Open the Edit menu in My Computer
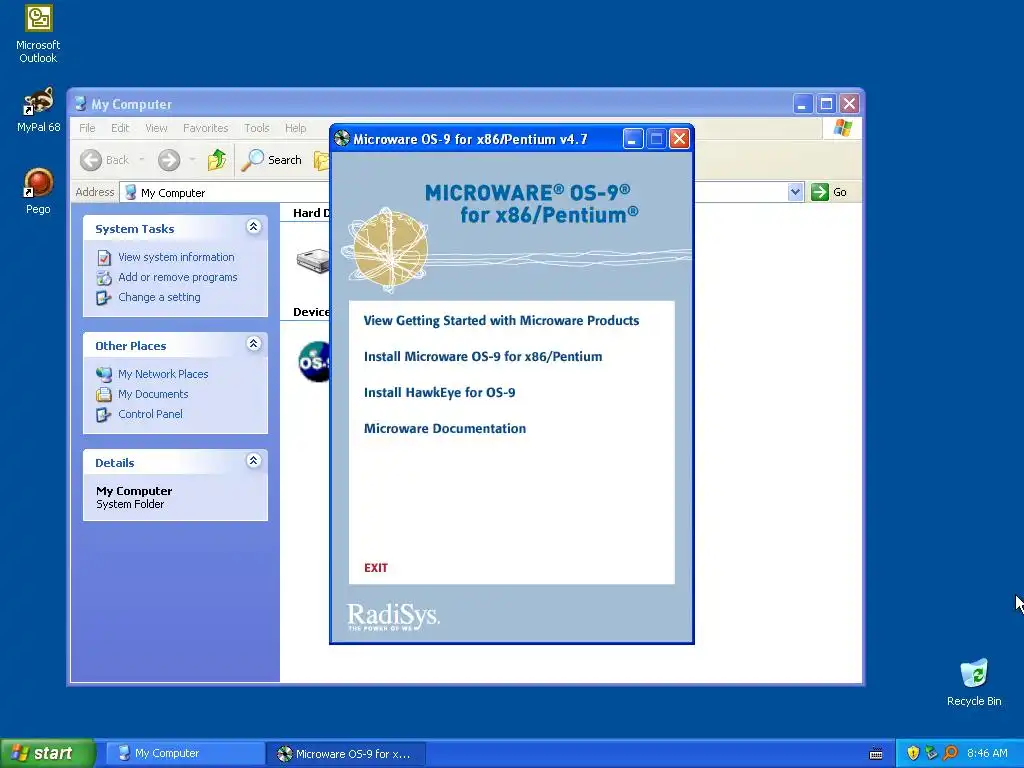This screenshot has height=768, width=1024. point(120,128)
